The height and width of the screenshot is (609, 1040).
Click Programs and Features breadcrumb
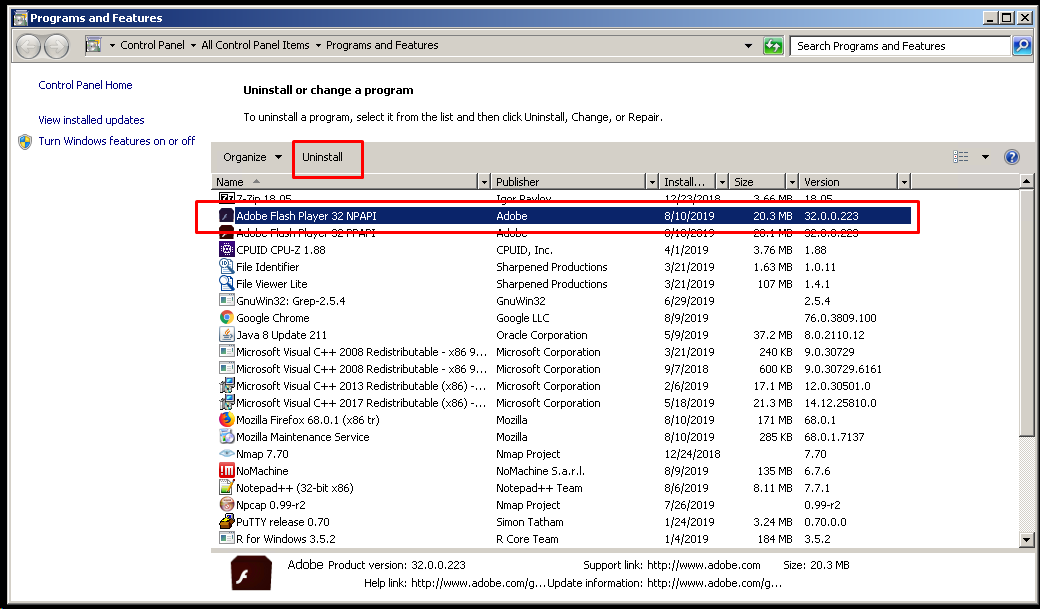pyautogui.click(x=382, y=45)
